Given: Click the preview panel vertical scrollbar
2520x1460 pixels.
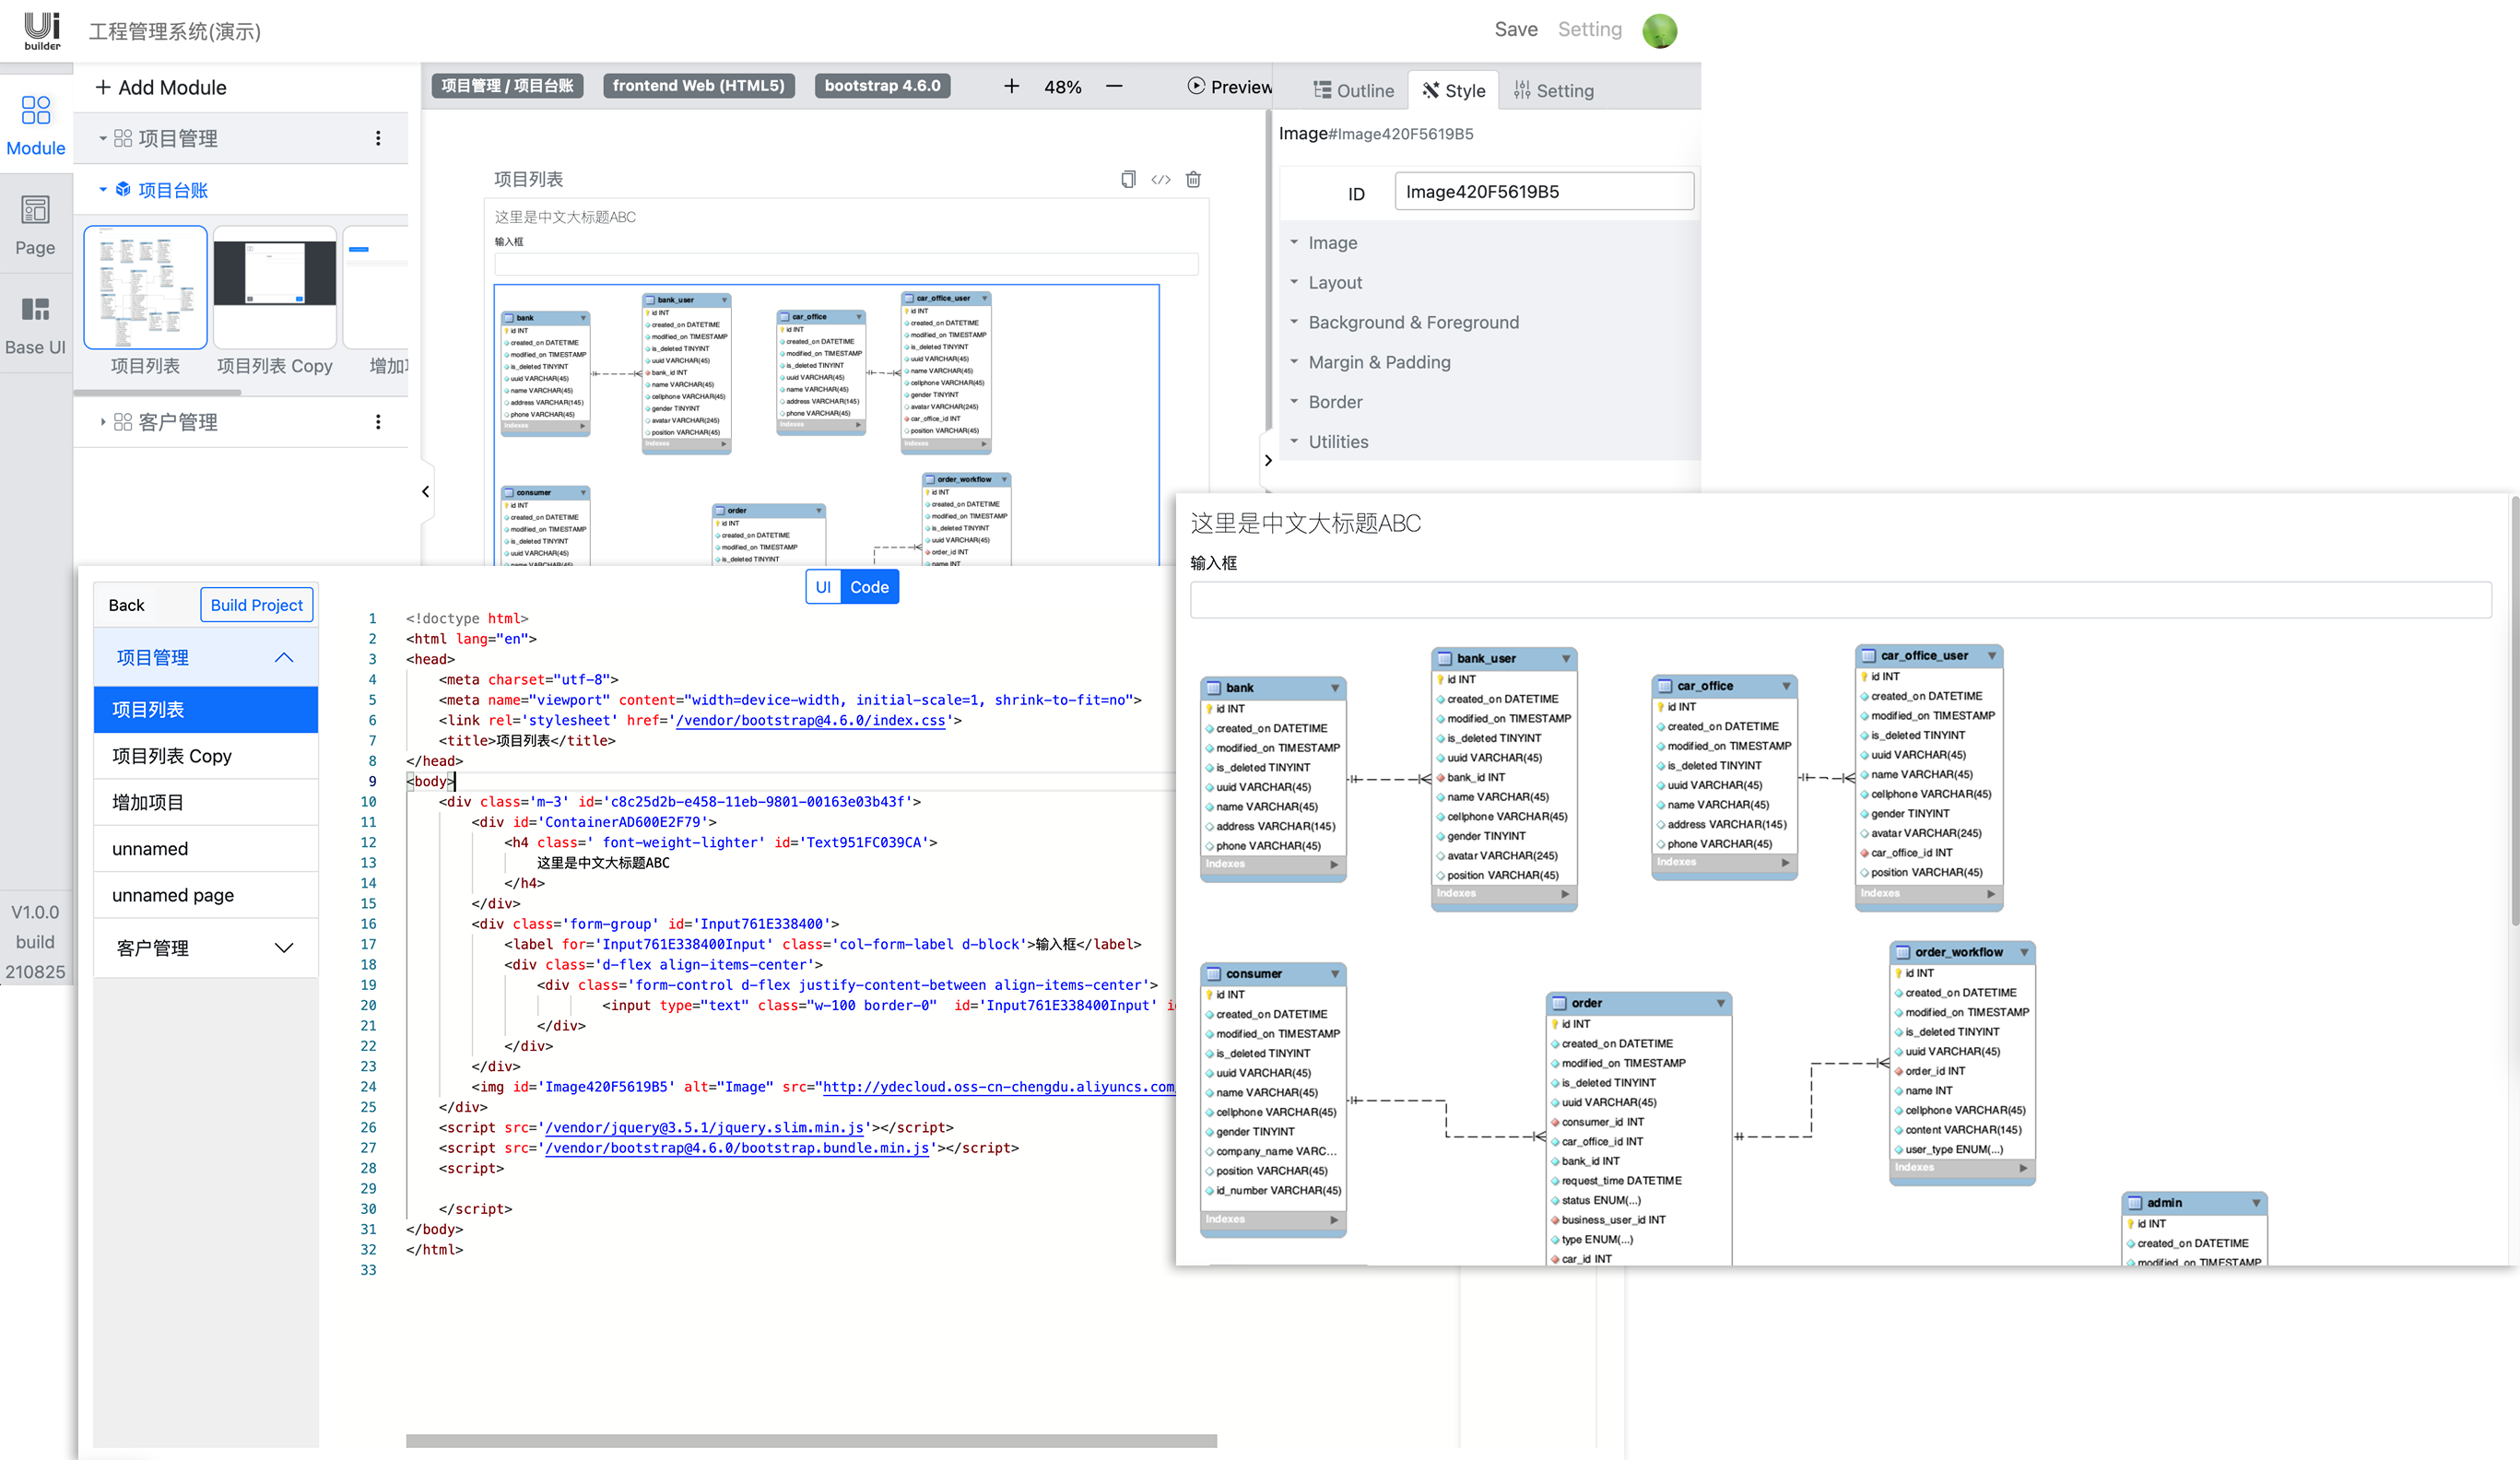Looking at the screenshot, I should pyautogui.click(x=2514, y=710).
